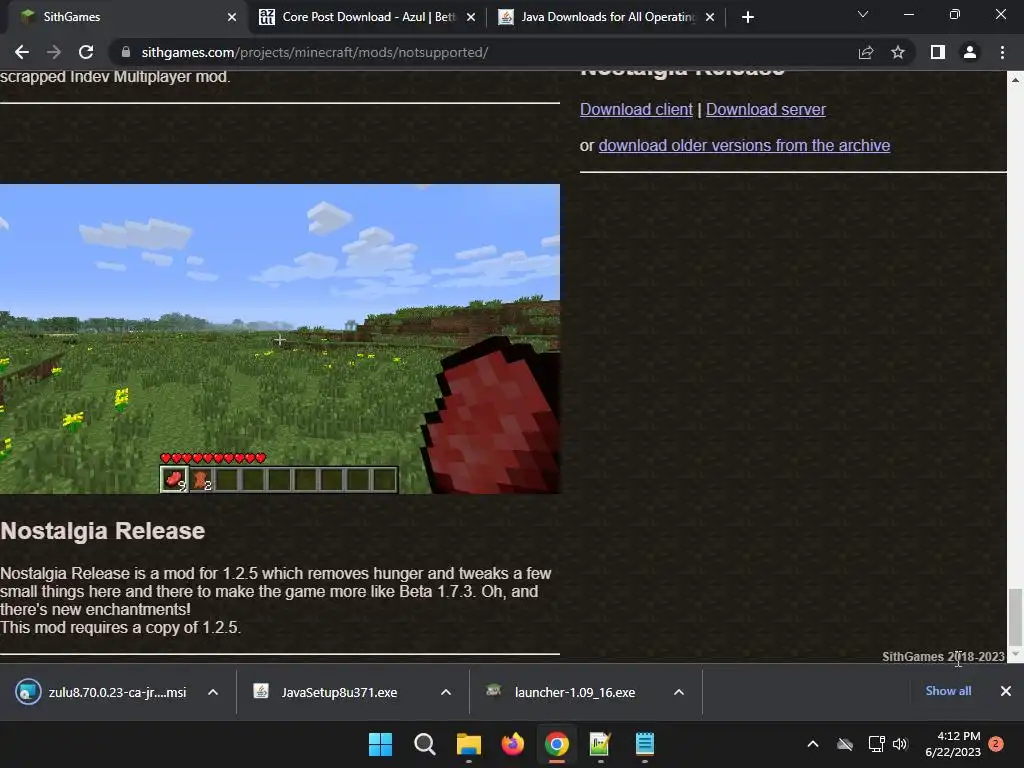Open the Windows Start menu

point(380,744)
